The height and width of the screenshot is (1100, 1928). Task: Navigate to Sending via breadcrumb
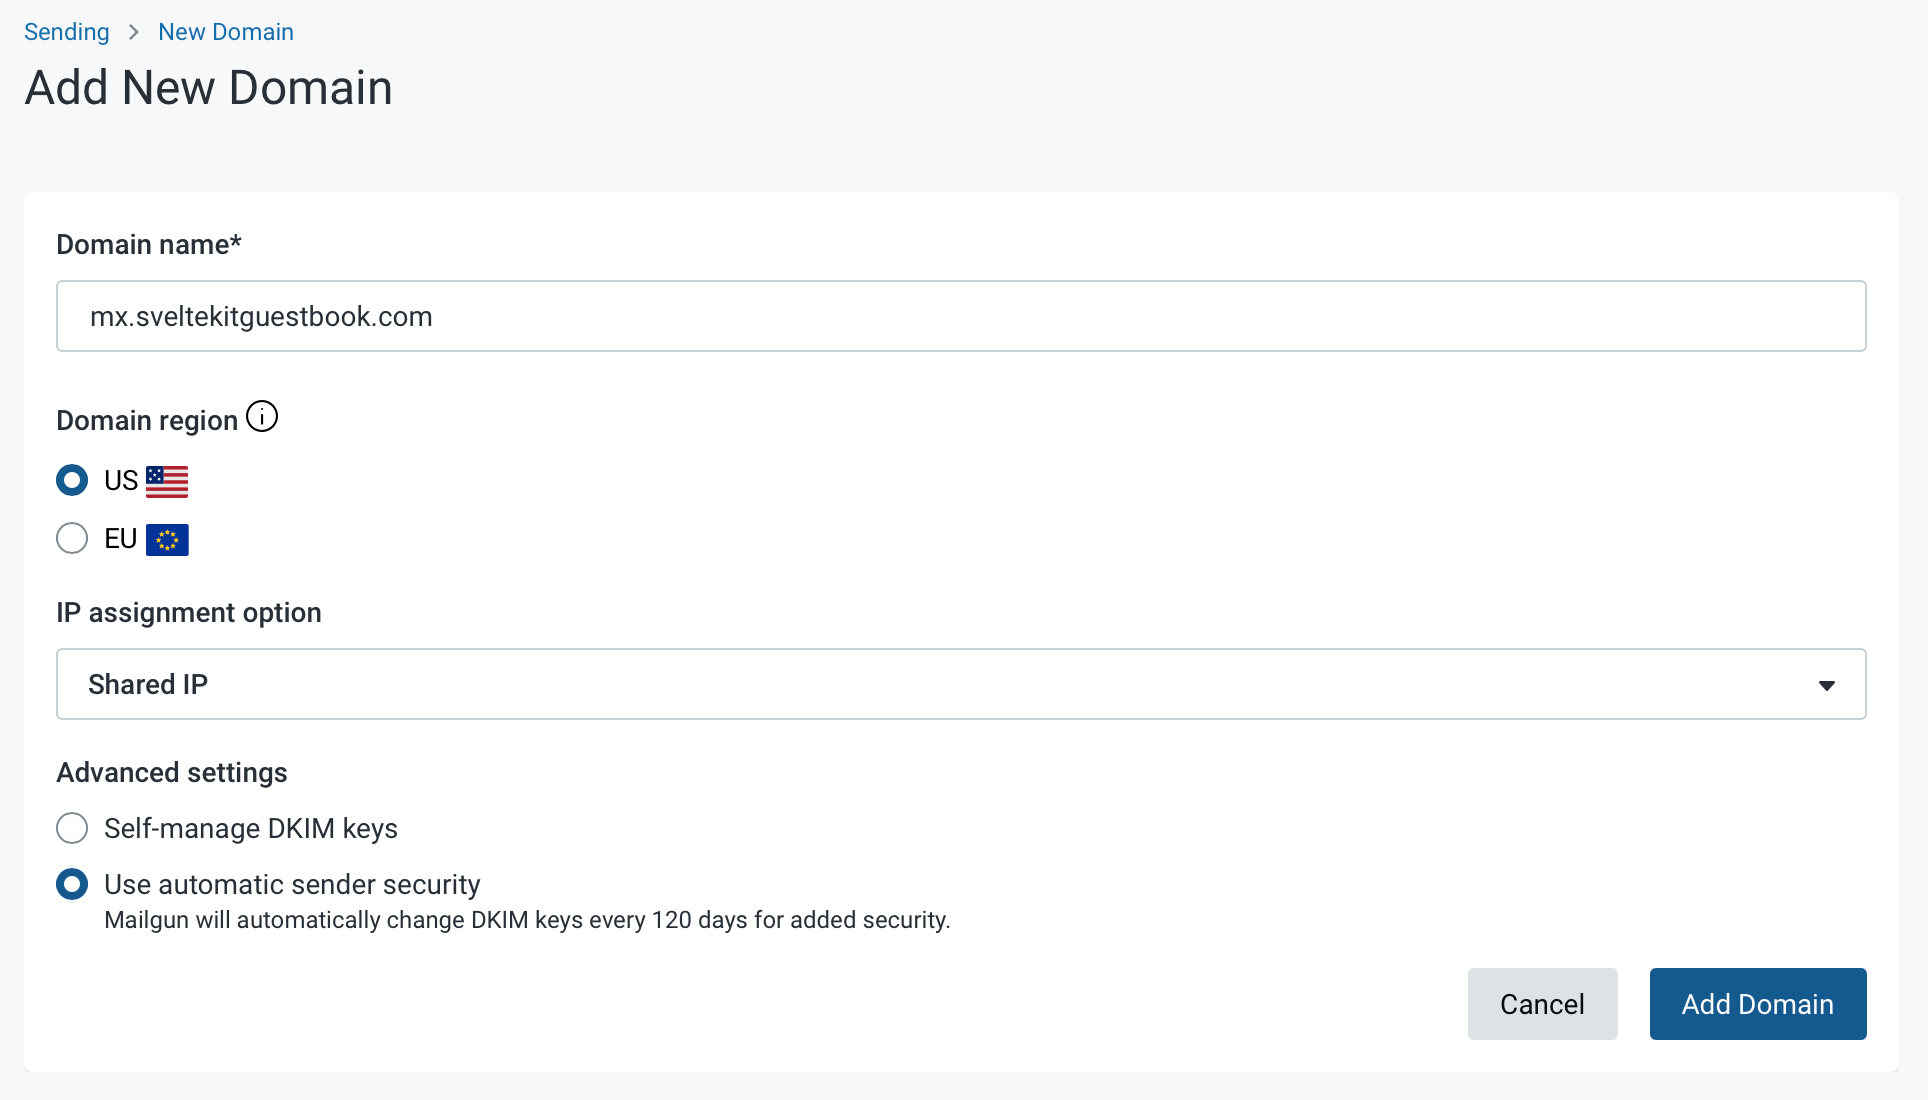coord(66,31)
